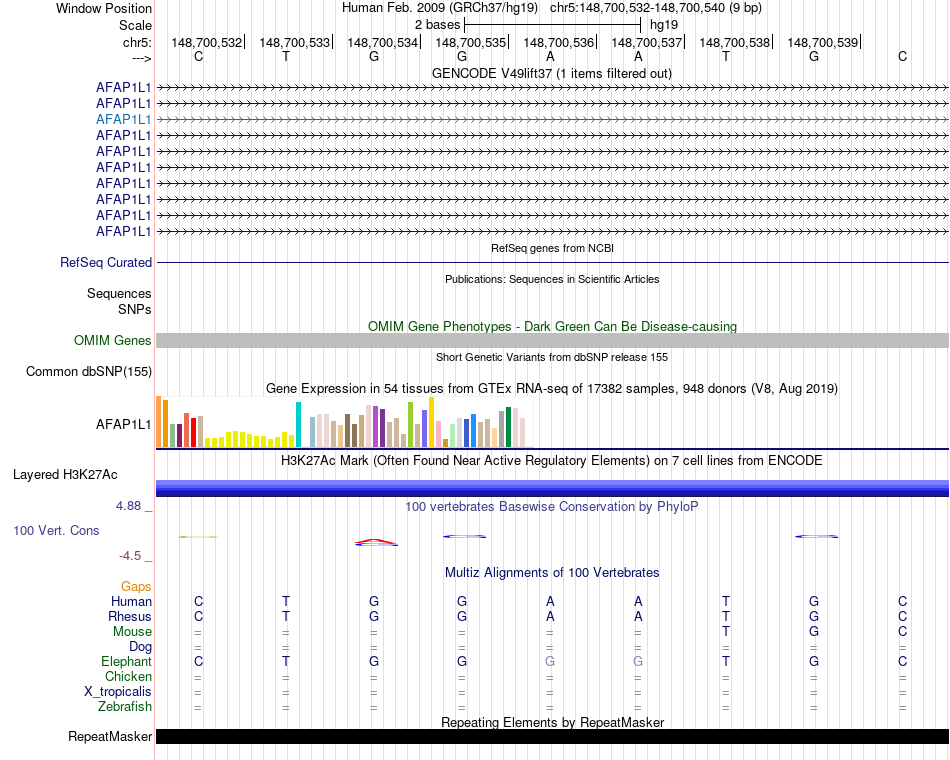Screen dimensions: 950x760
Task: Open the RefSeq Curated track label
Action: (106, 262)
